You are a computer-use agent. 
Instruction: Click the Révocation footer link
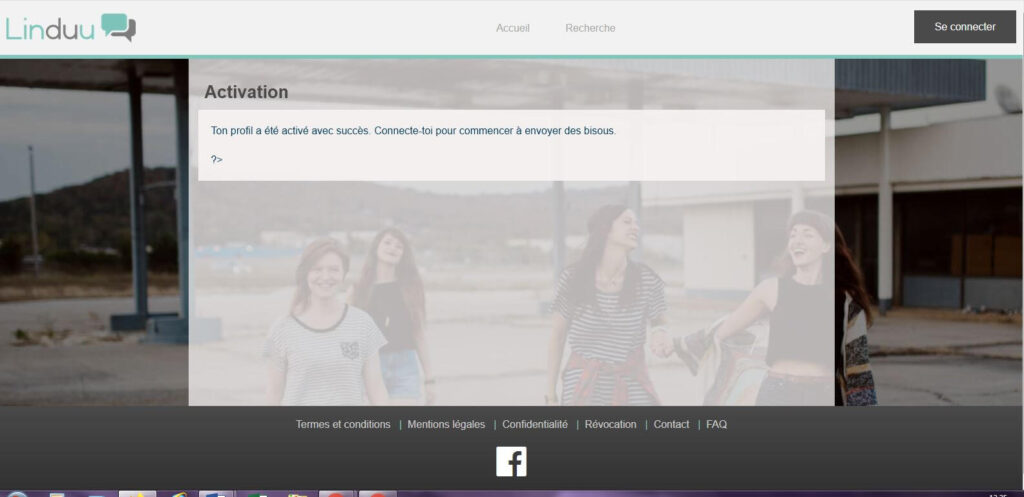tap(610, 424)
